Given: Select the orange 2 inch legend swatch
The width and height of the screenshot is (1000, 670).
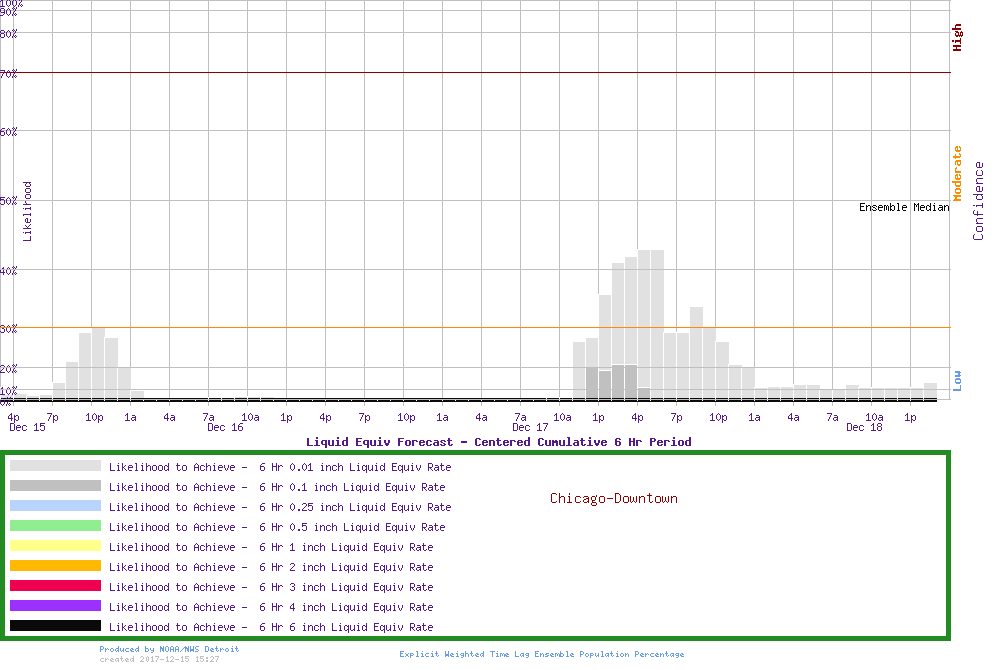Looking at the screenshot, I should (x=55, y=566).
